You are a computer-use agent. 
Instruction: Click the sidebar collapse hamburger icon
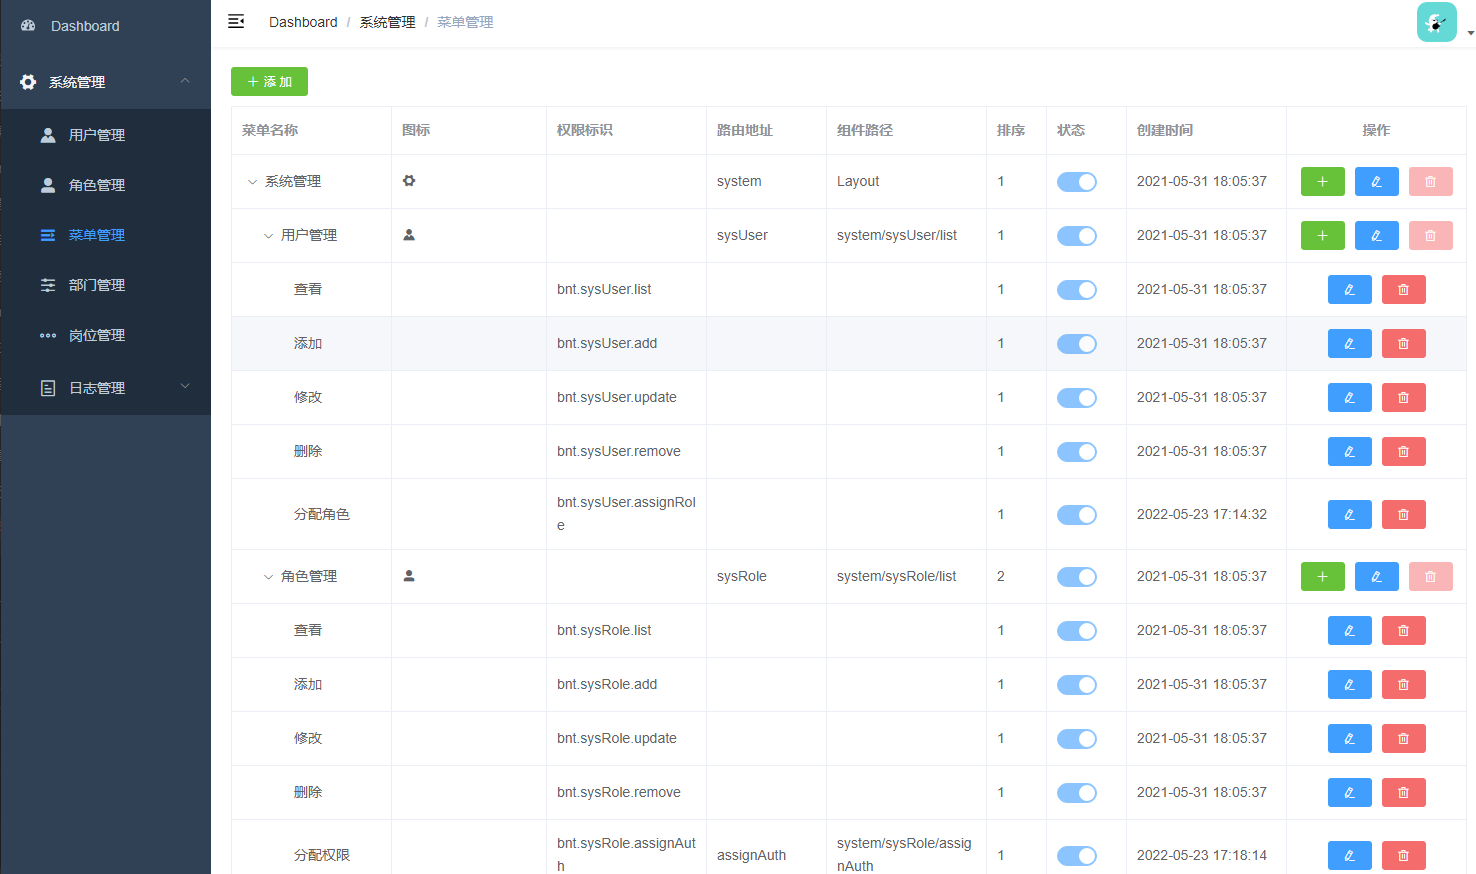pos(236,21)
